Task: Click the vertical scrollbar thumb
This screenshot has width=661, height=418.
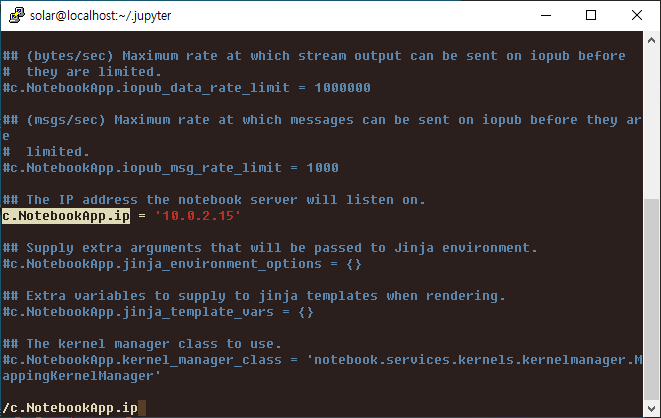Action: 651,299
